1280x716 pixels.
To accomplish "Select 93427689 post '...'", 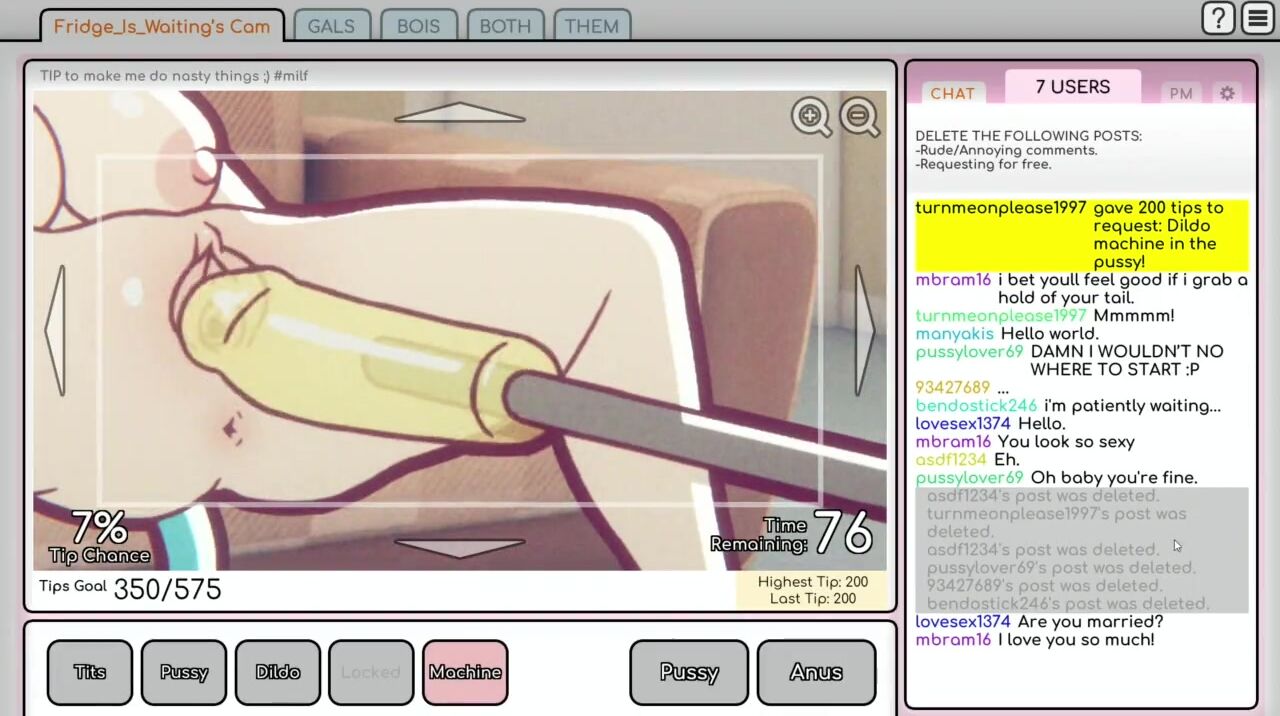I will point(962,388).
